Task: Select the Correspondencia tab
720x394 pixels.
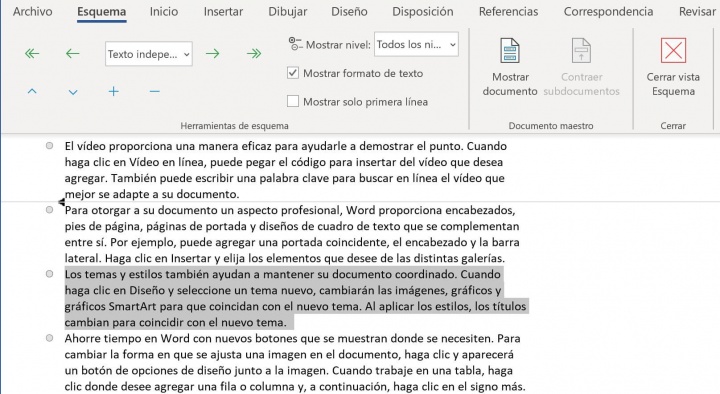Action: click(x=608, y=11)
